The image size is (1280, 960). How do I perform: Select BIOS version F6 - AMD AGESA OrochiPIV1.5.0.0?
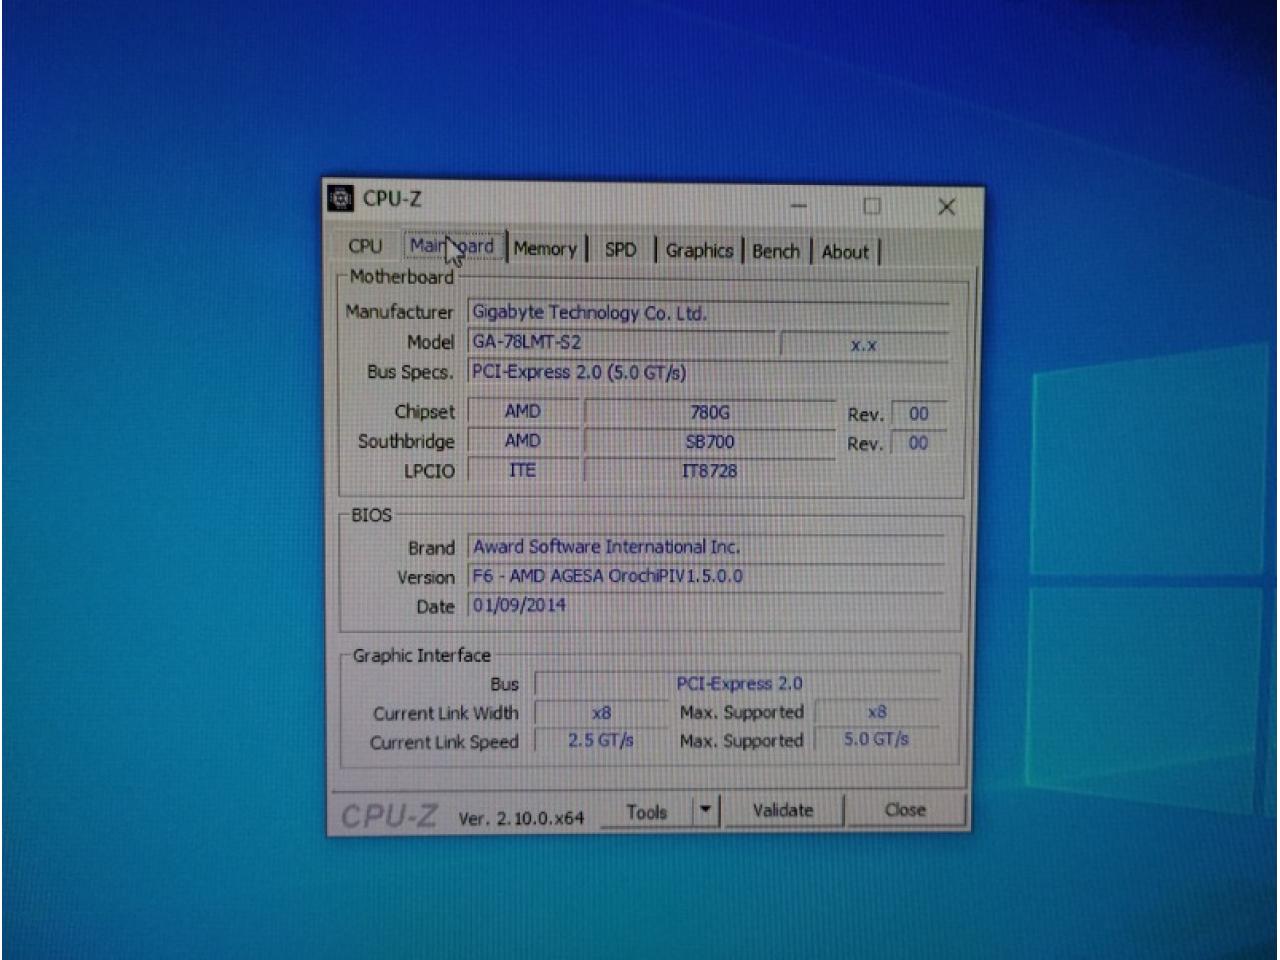click(707, 576)
